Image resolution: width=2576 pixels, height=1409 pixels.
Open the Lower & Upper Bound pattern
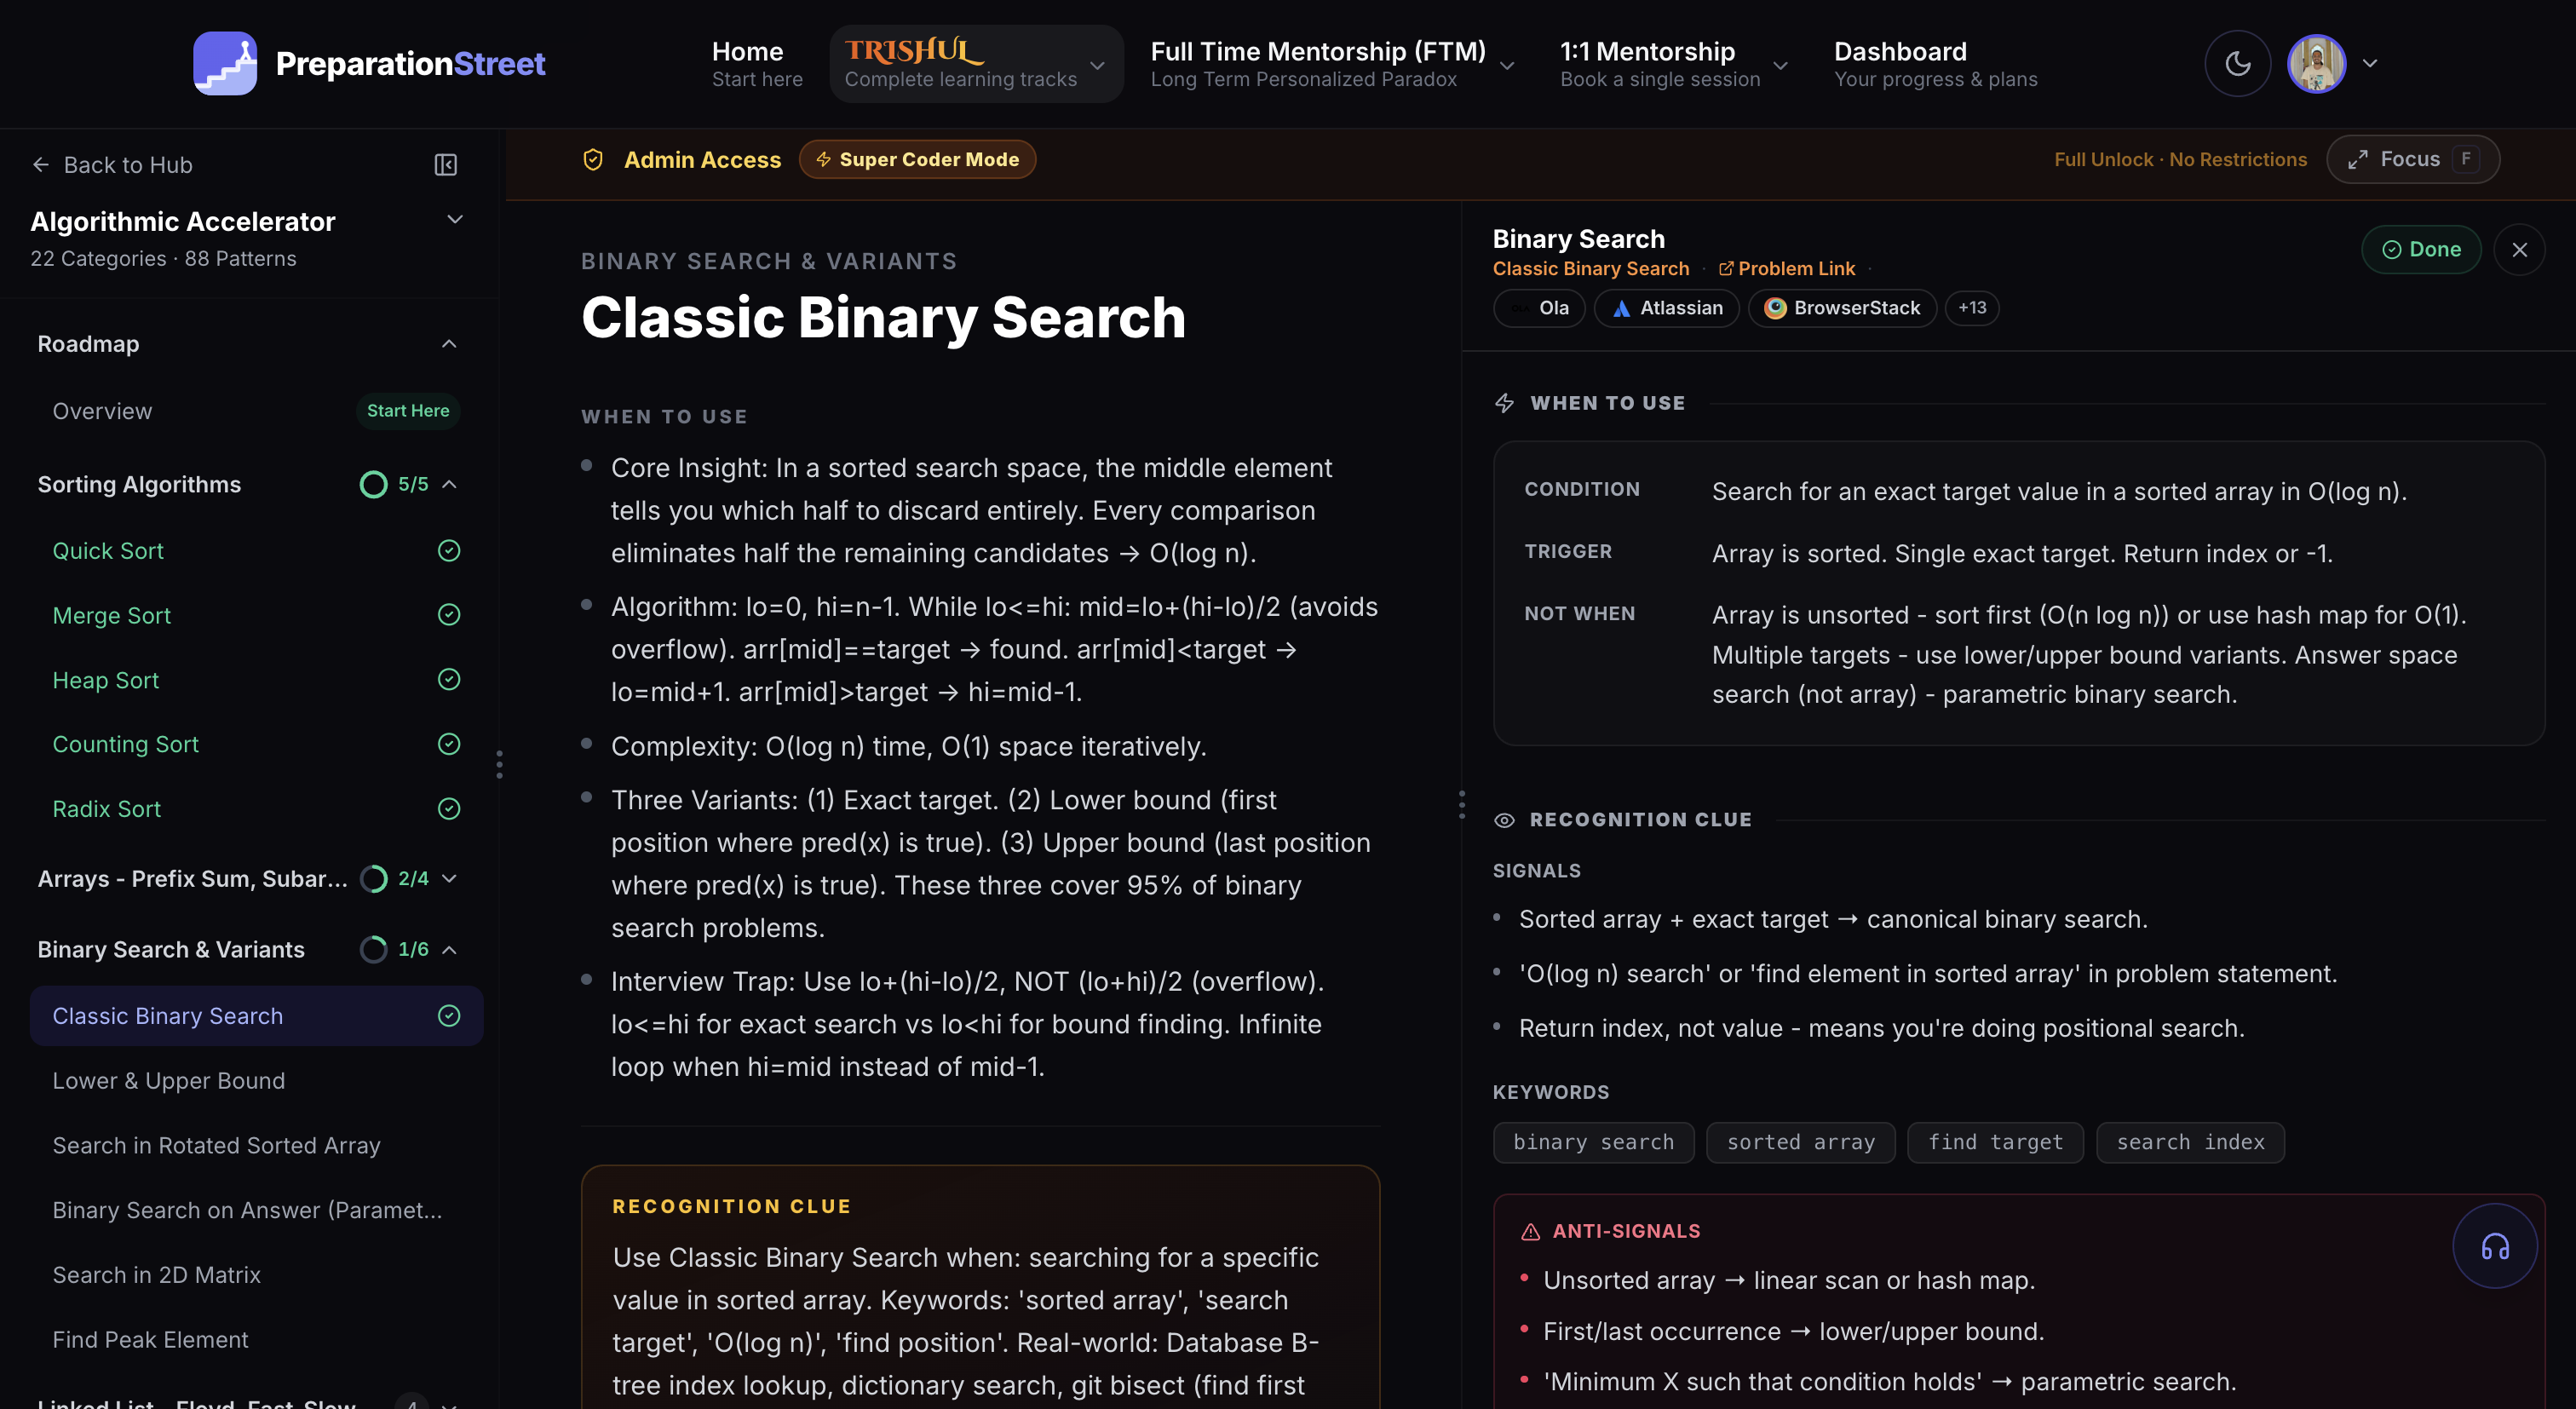pos(169,1081)
